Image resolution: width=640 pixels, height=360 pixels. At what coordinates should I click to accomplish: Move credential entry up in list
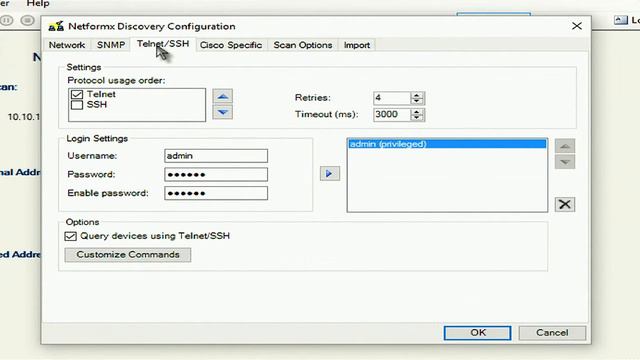[565, 146]
